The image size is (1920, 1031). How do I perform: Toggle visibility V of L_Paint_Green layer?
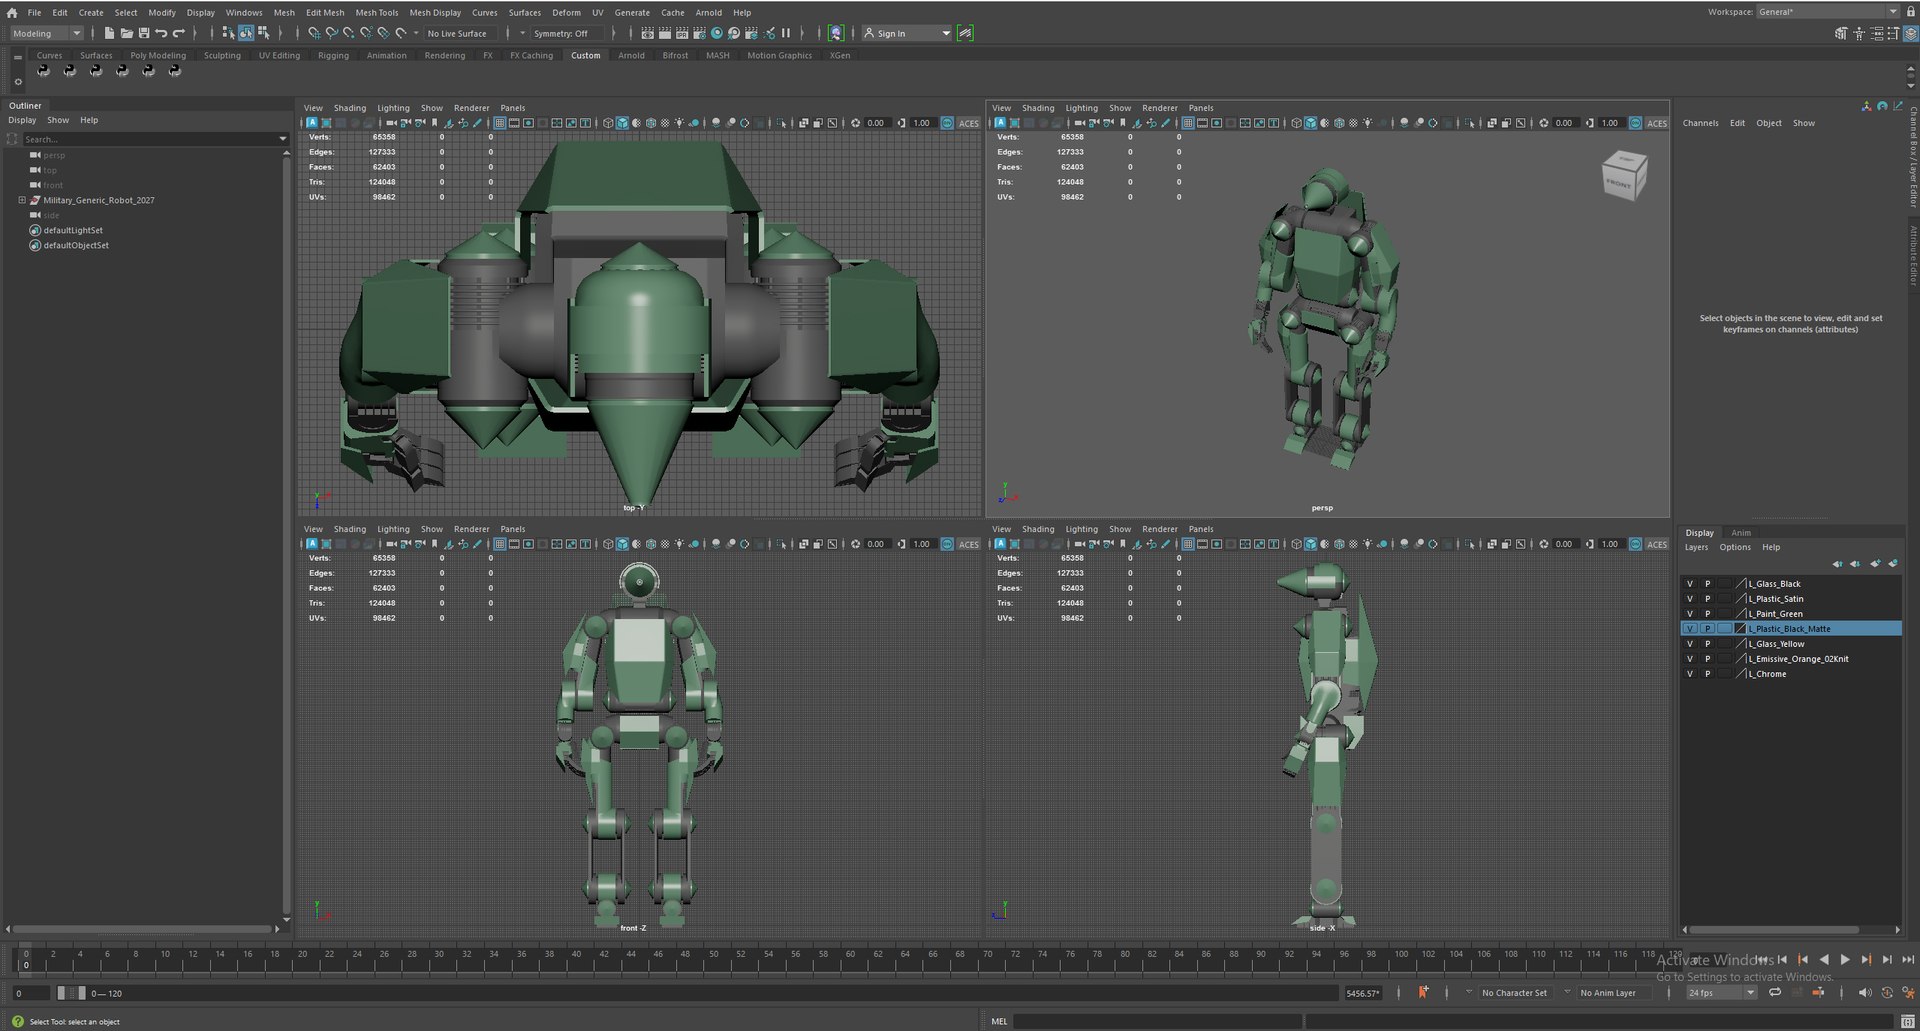(1690, 614)
